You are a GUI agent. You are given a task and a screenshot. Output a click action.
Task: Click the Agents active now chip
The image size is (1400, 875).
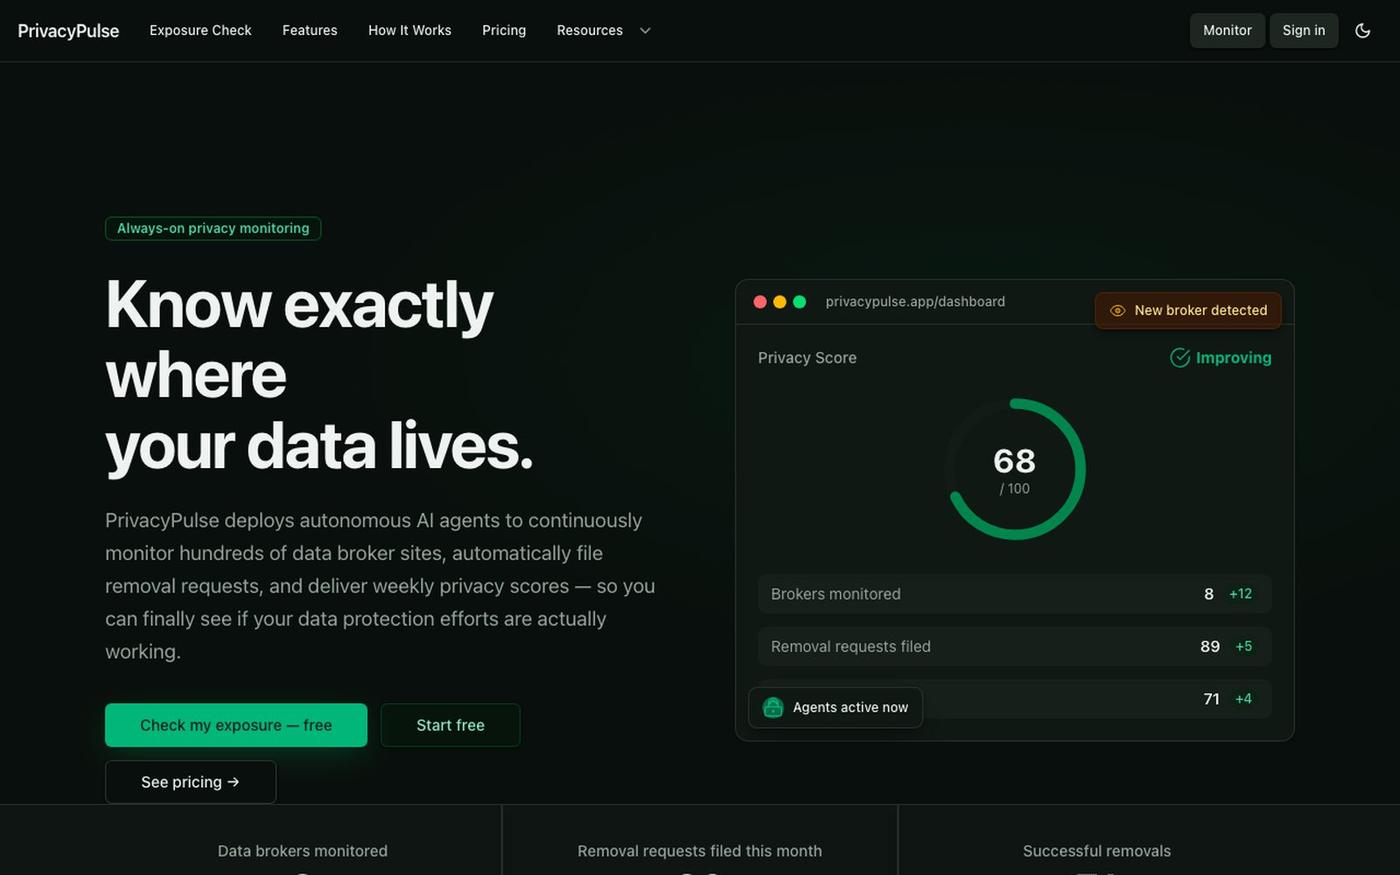[x=835, y=707]
